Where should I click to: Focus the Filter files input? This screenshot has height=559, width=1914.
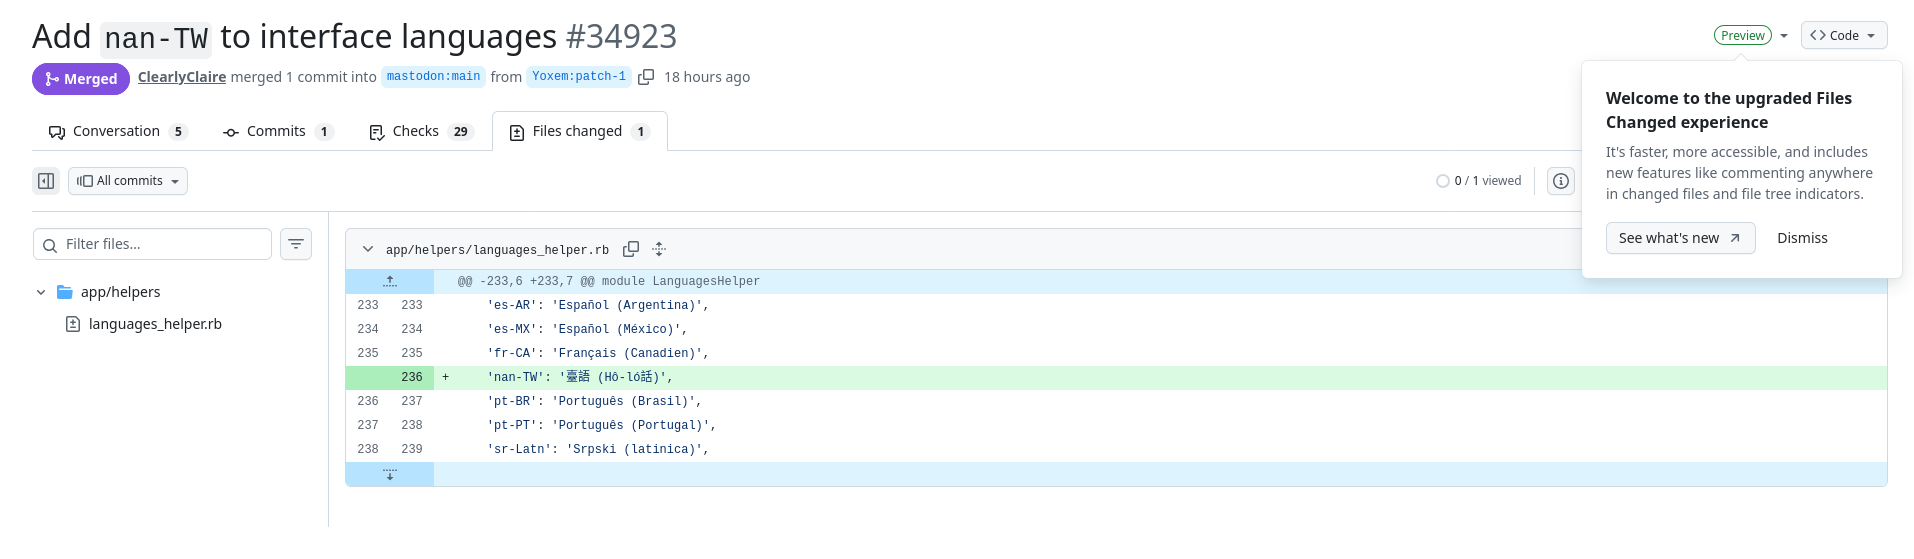click(x=152, y=244)
